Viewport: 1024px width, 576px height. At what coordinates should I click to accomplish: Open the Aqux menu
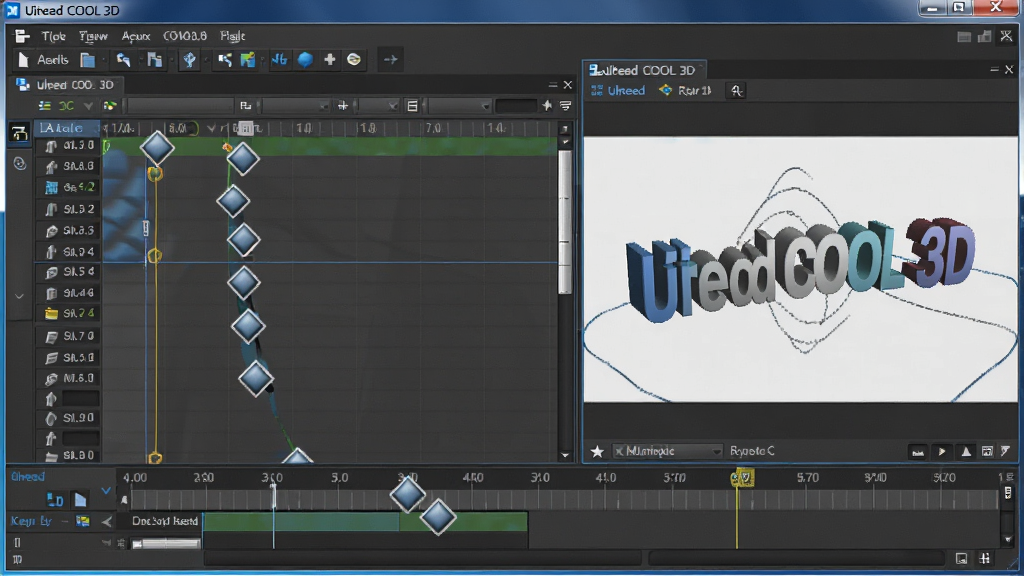[136, 36]
